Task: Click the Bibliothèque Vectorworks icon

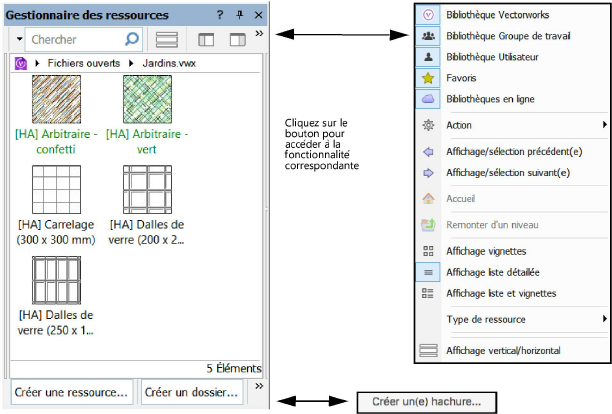Action: coord(428,15)
